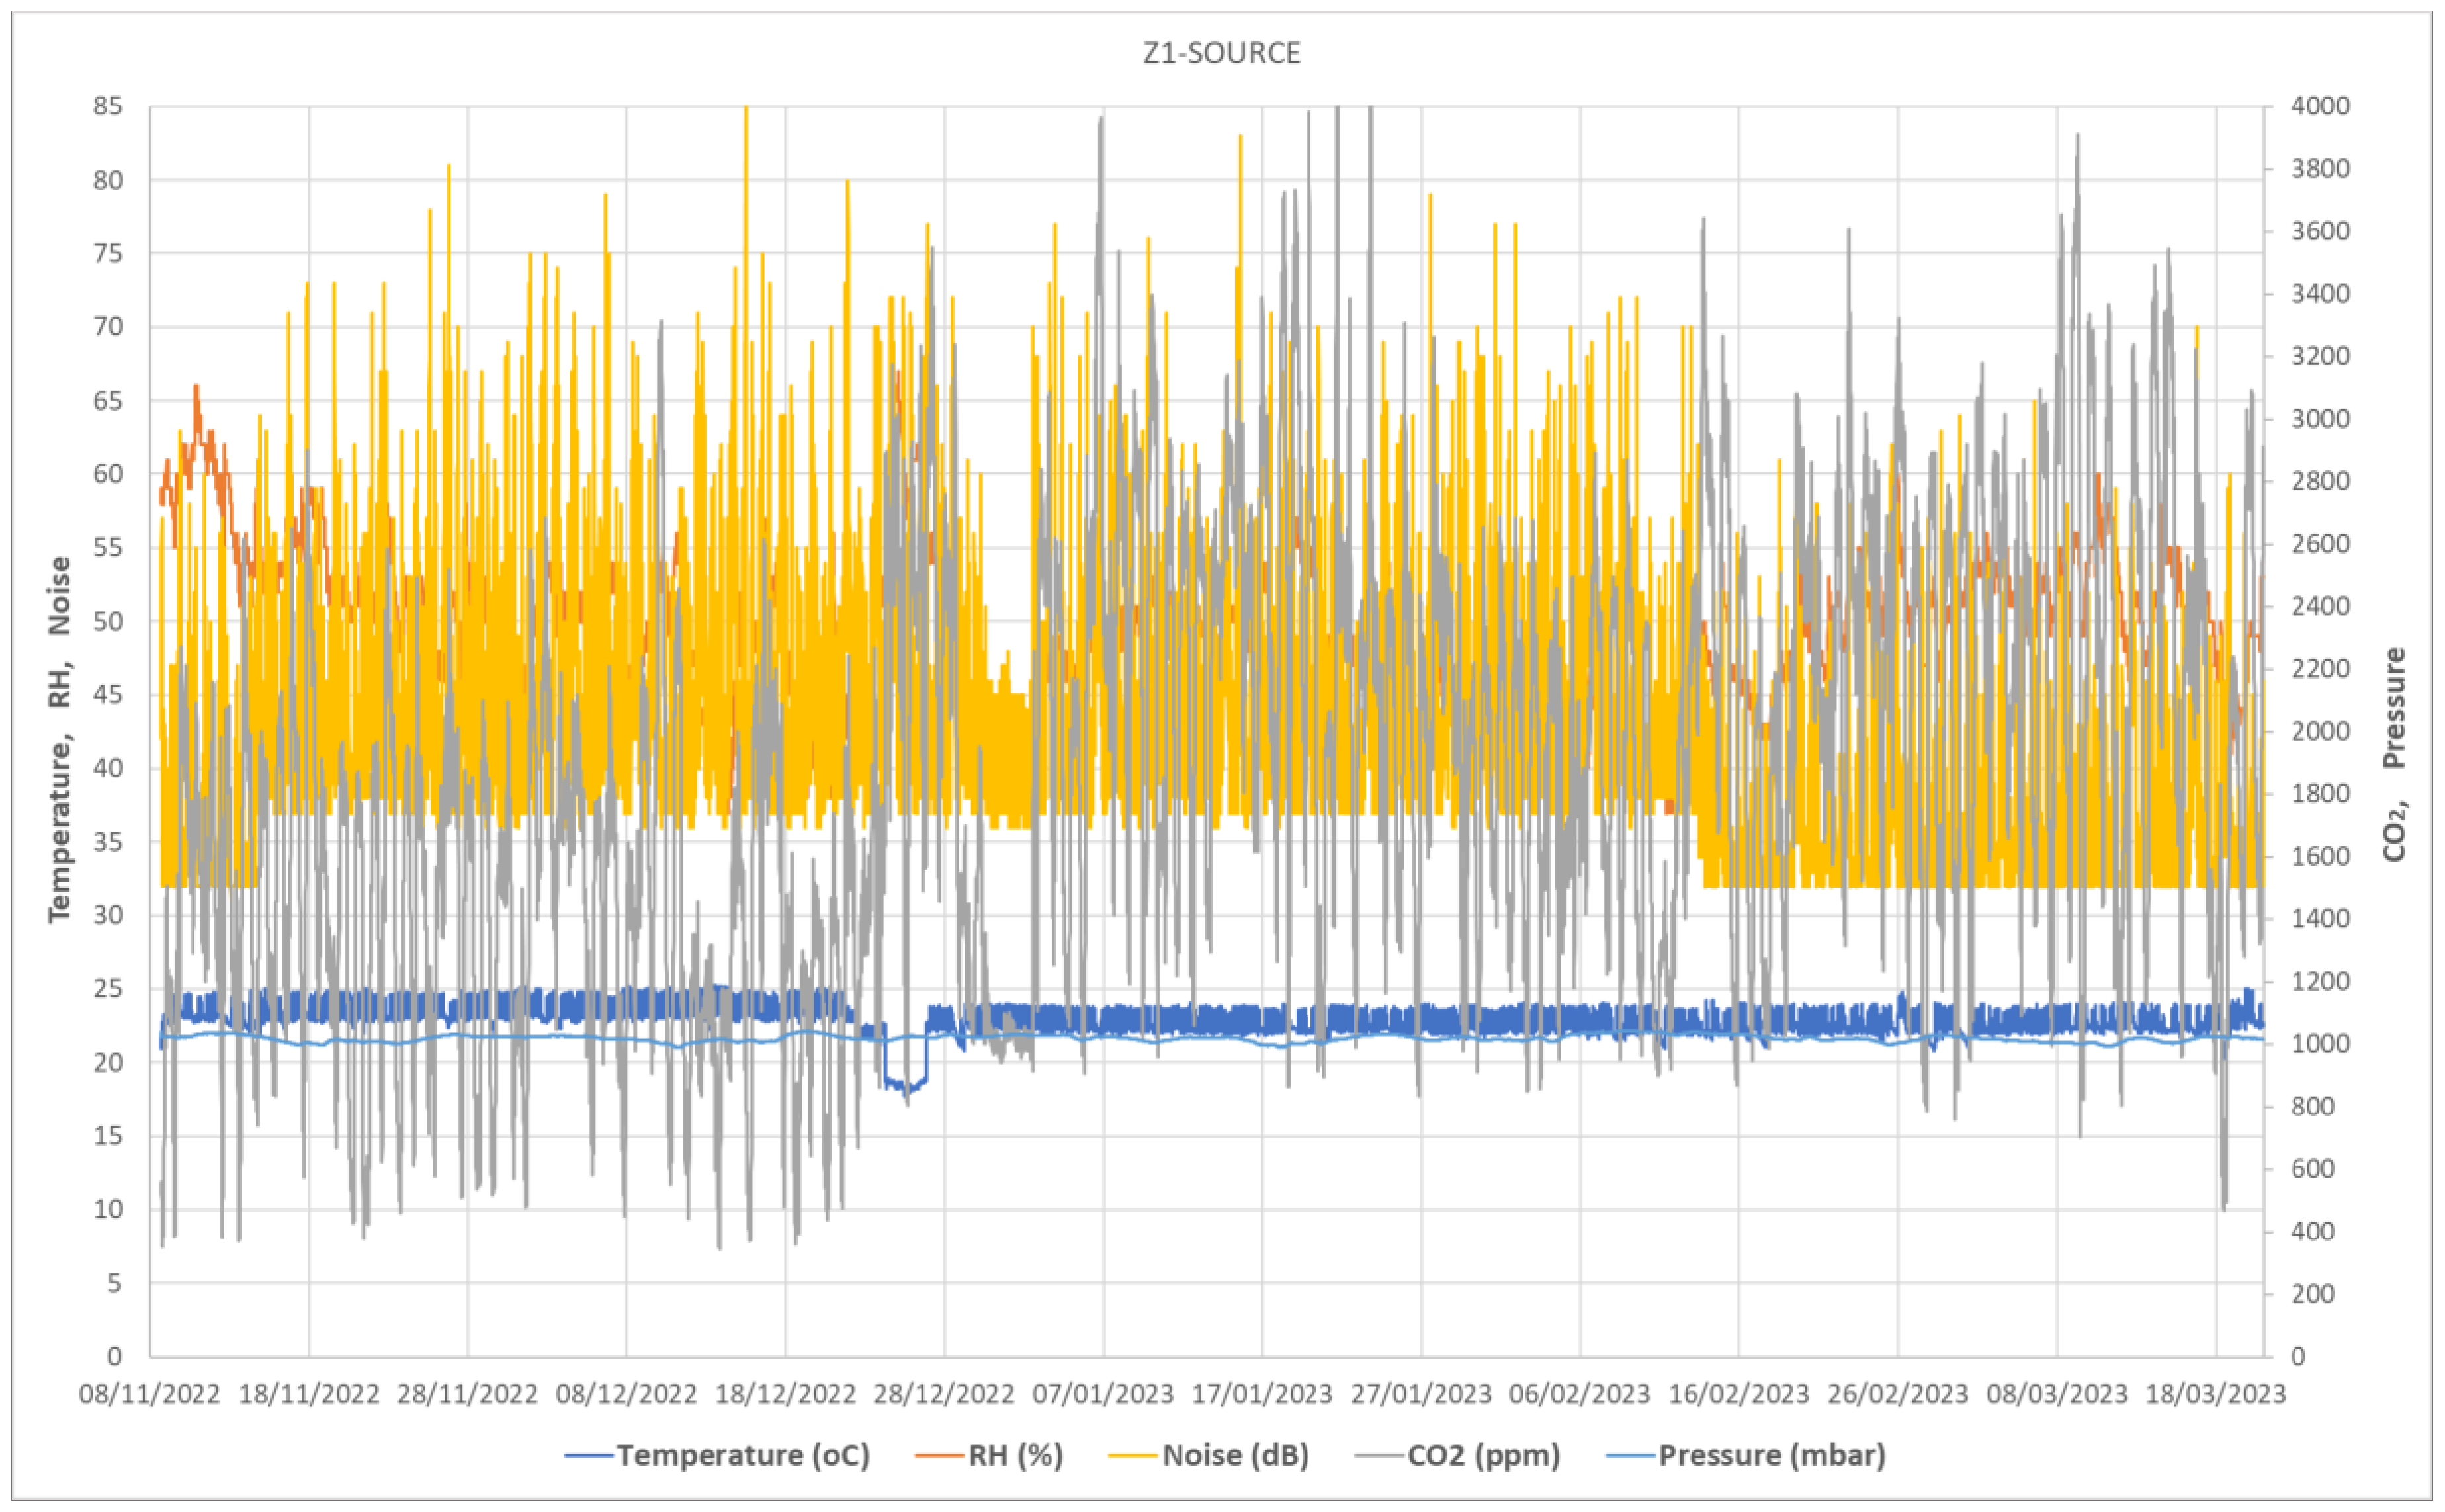
Task: Select the left axis title Temperature, RH, Noise
Action: (x=60, y=739)
